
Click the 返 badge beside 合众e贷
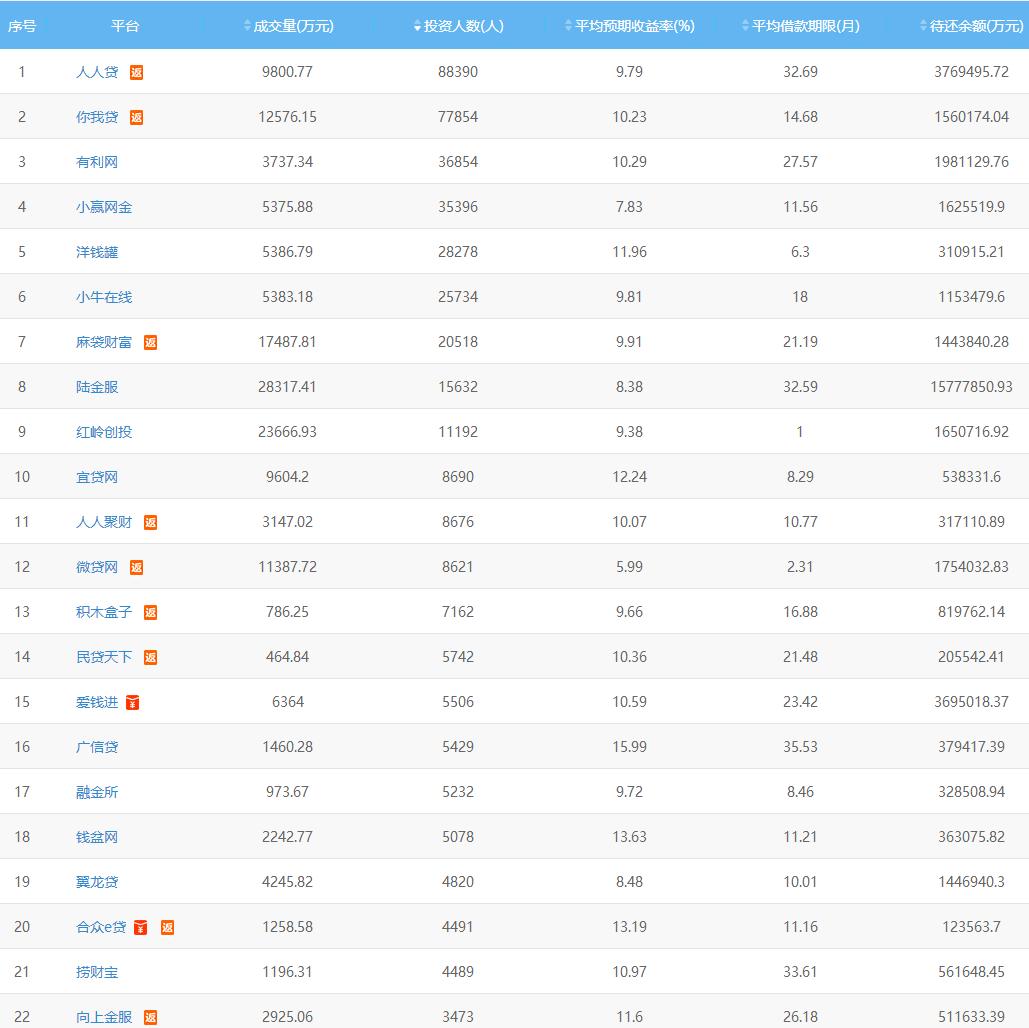(167, 927)
